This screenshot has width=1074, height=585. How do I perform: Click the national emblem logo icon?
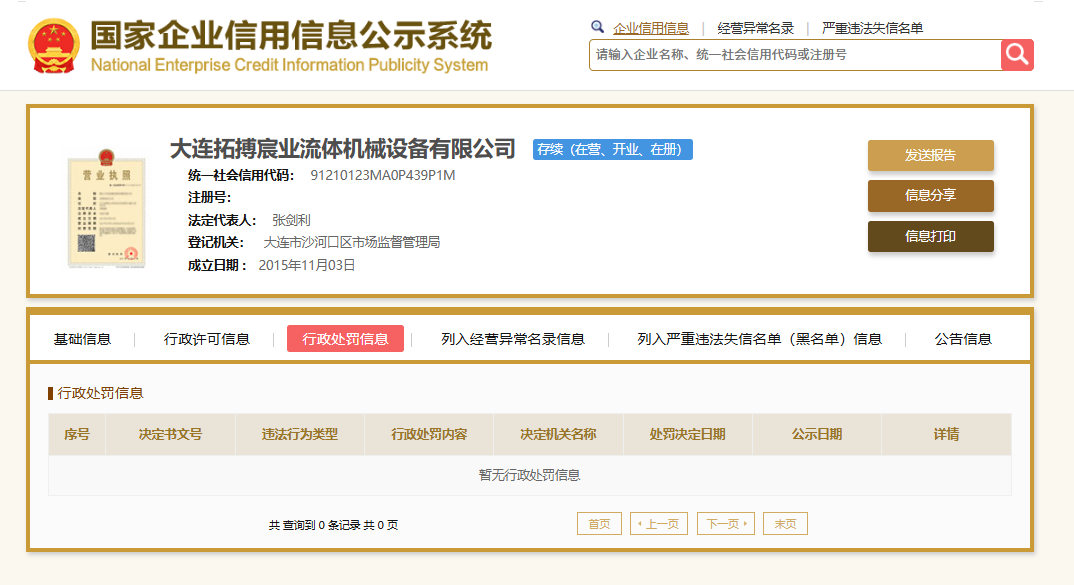[x=53, y=46]
